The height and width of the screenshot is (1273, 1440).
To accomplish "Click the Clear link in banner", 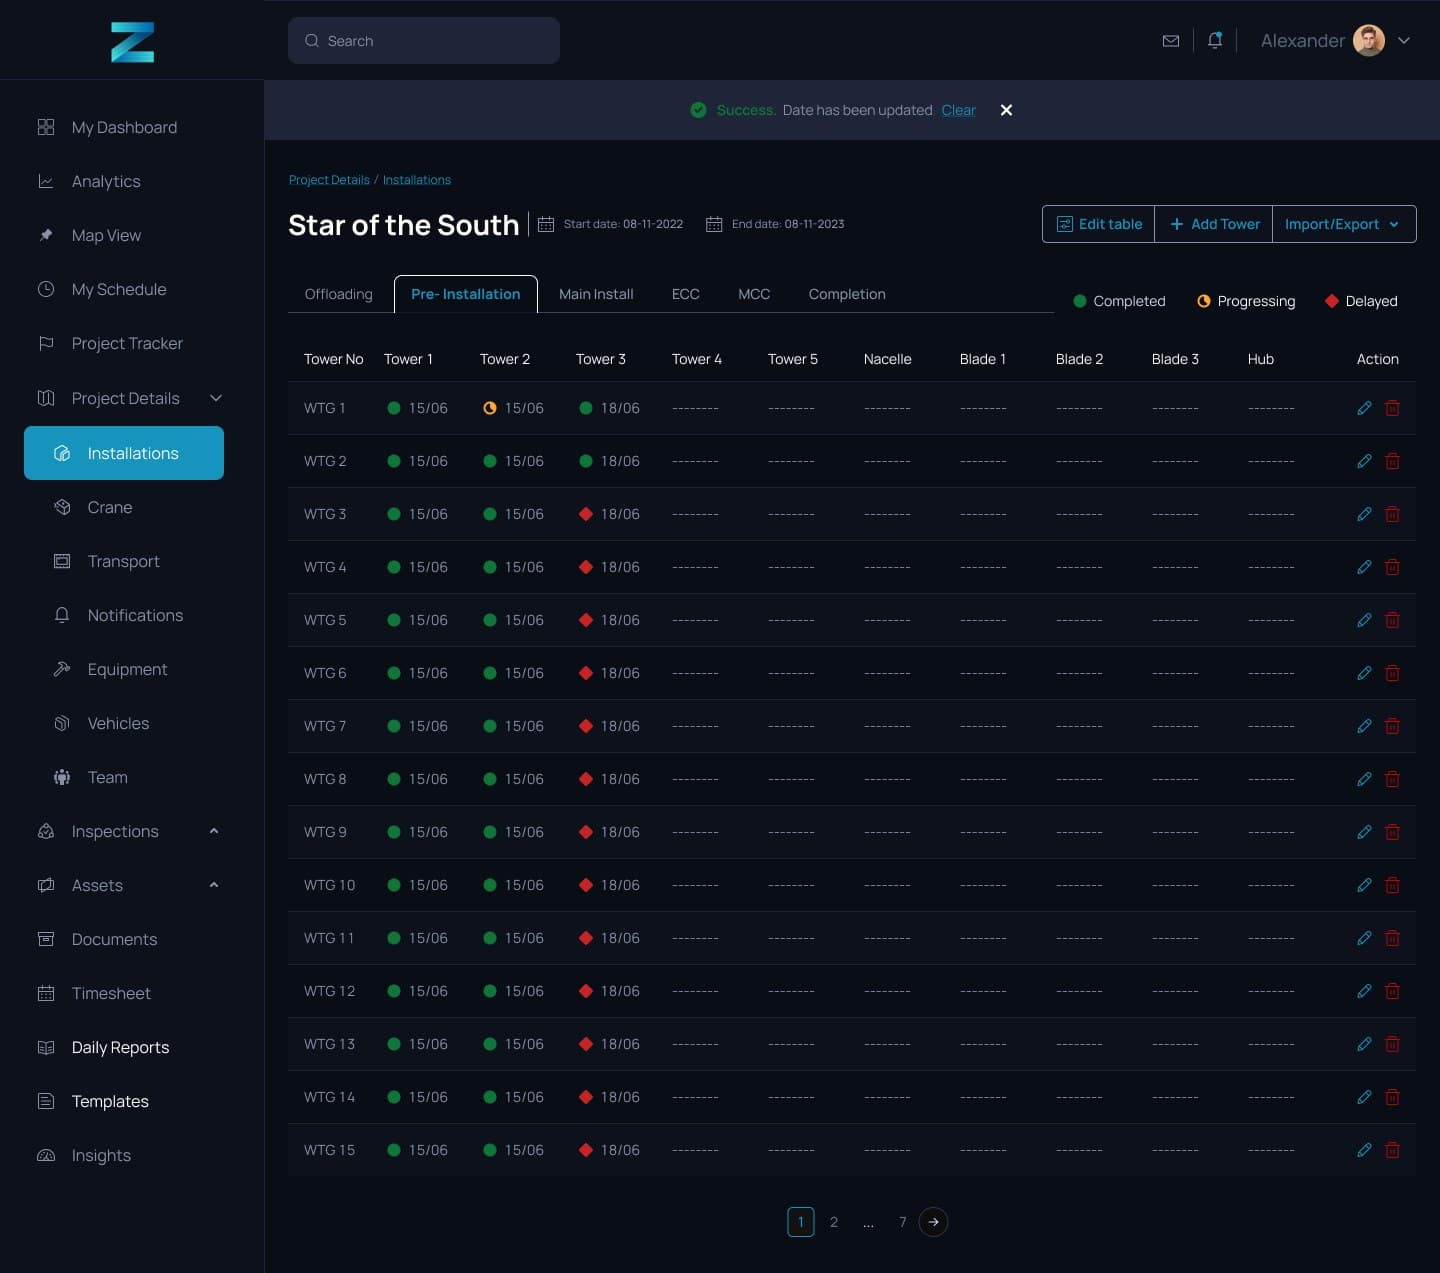I will tap(958, 110).
